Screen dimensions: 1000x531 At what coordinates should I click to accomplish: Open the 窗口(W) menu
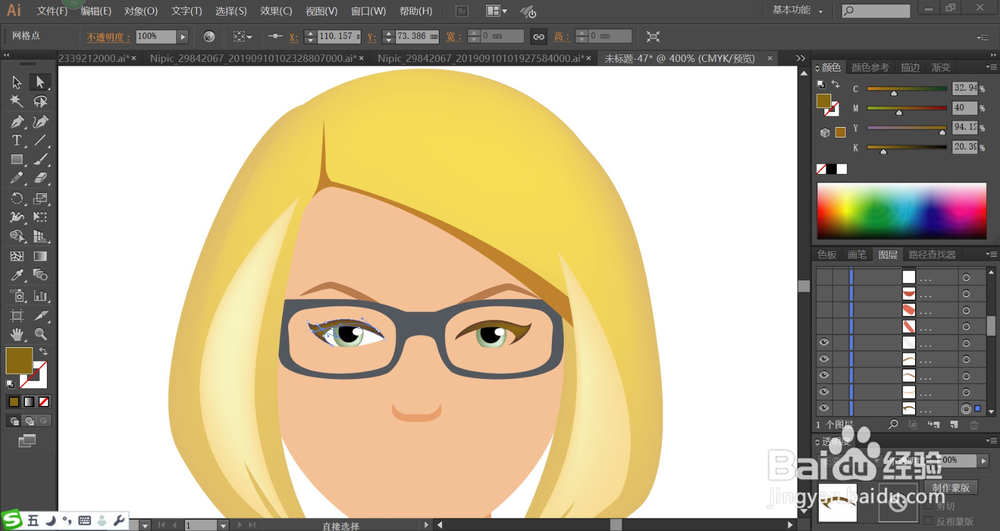click(368, 11)
